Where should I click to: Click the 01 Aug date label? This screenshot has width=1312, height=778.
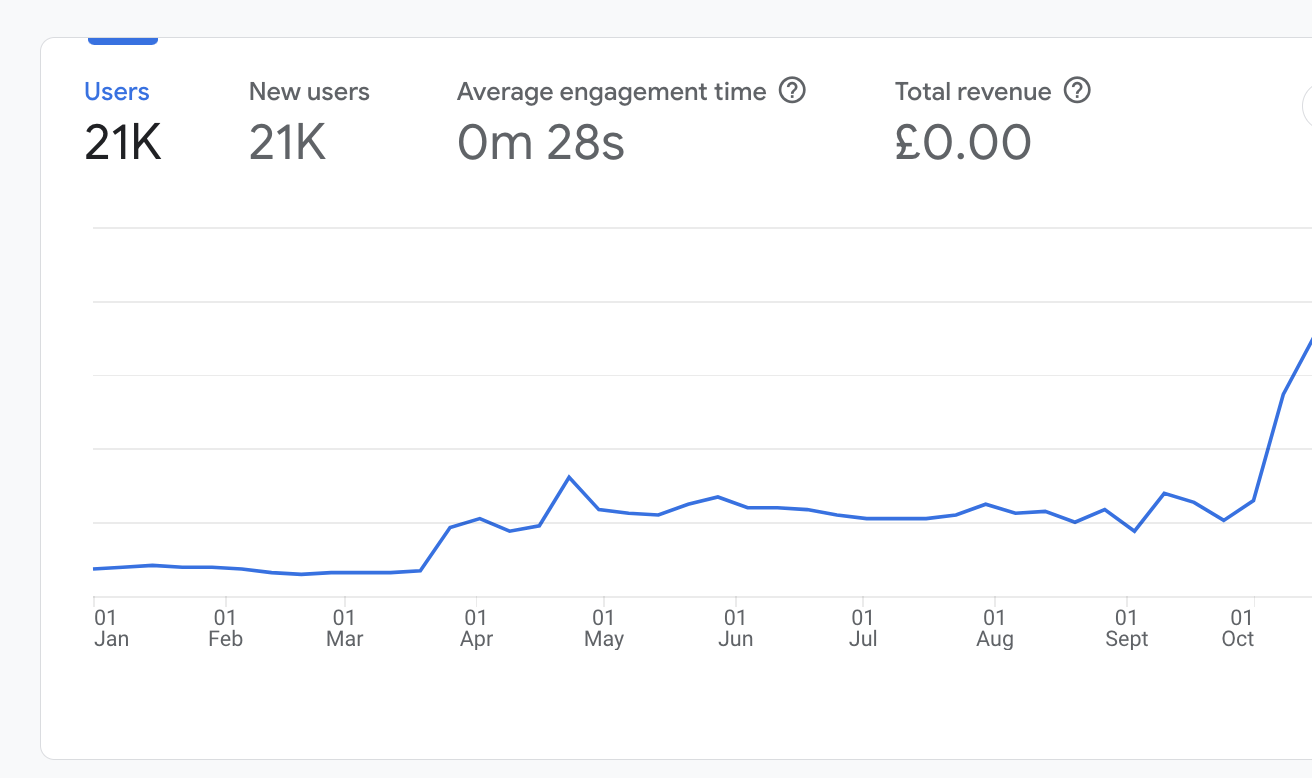click(994, 628)
